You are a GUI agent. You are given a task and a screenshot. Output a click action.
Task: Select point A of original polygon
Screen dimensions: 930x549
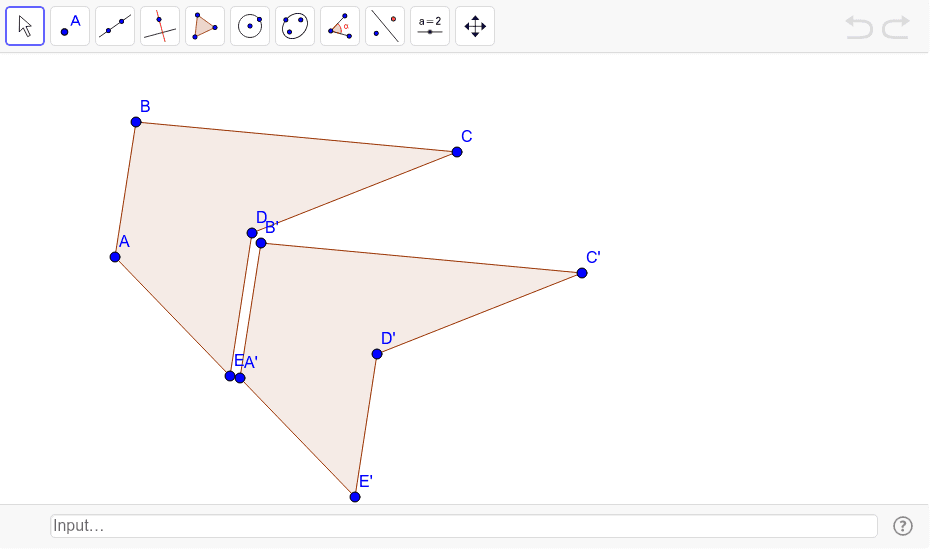pos(115,257)
